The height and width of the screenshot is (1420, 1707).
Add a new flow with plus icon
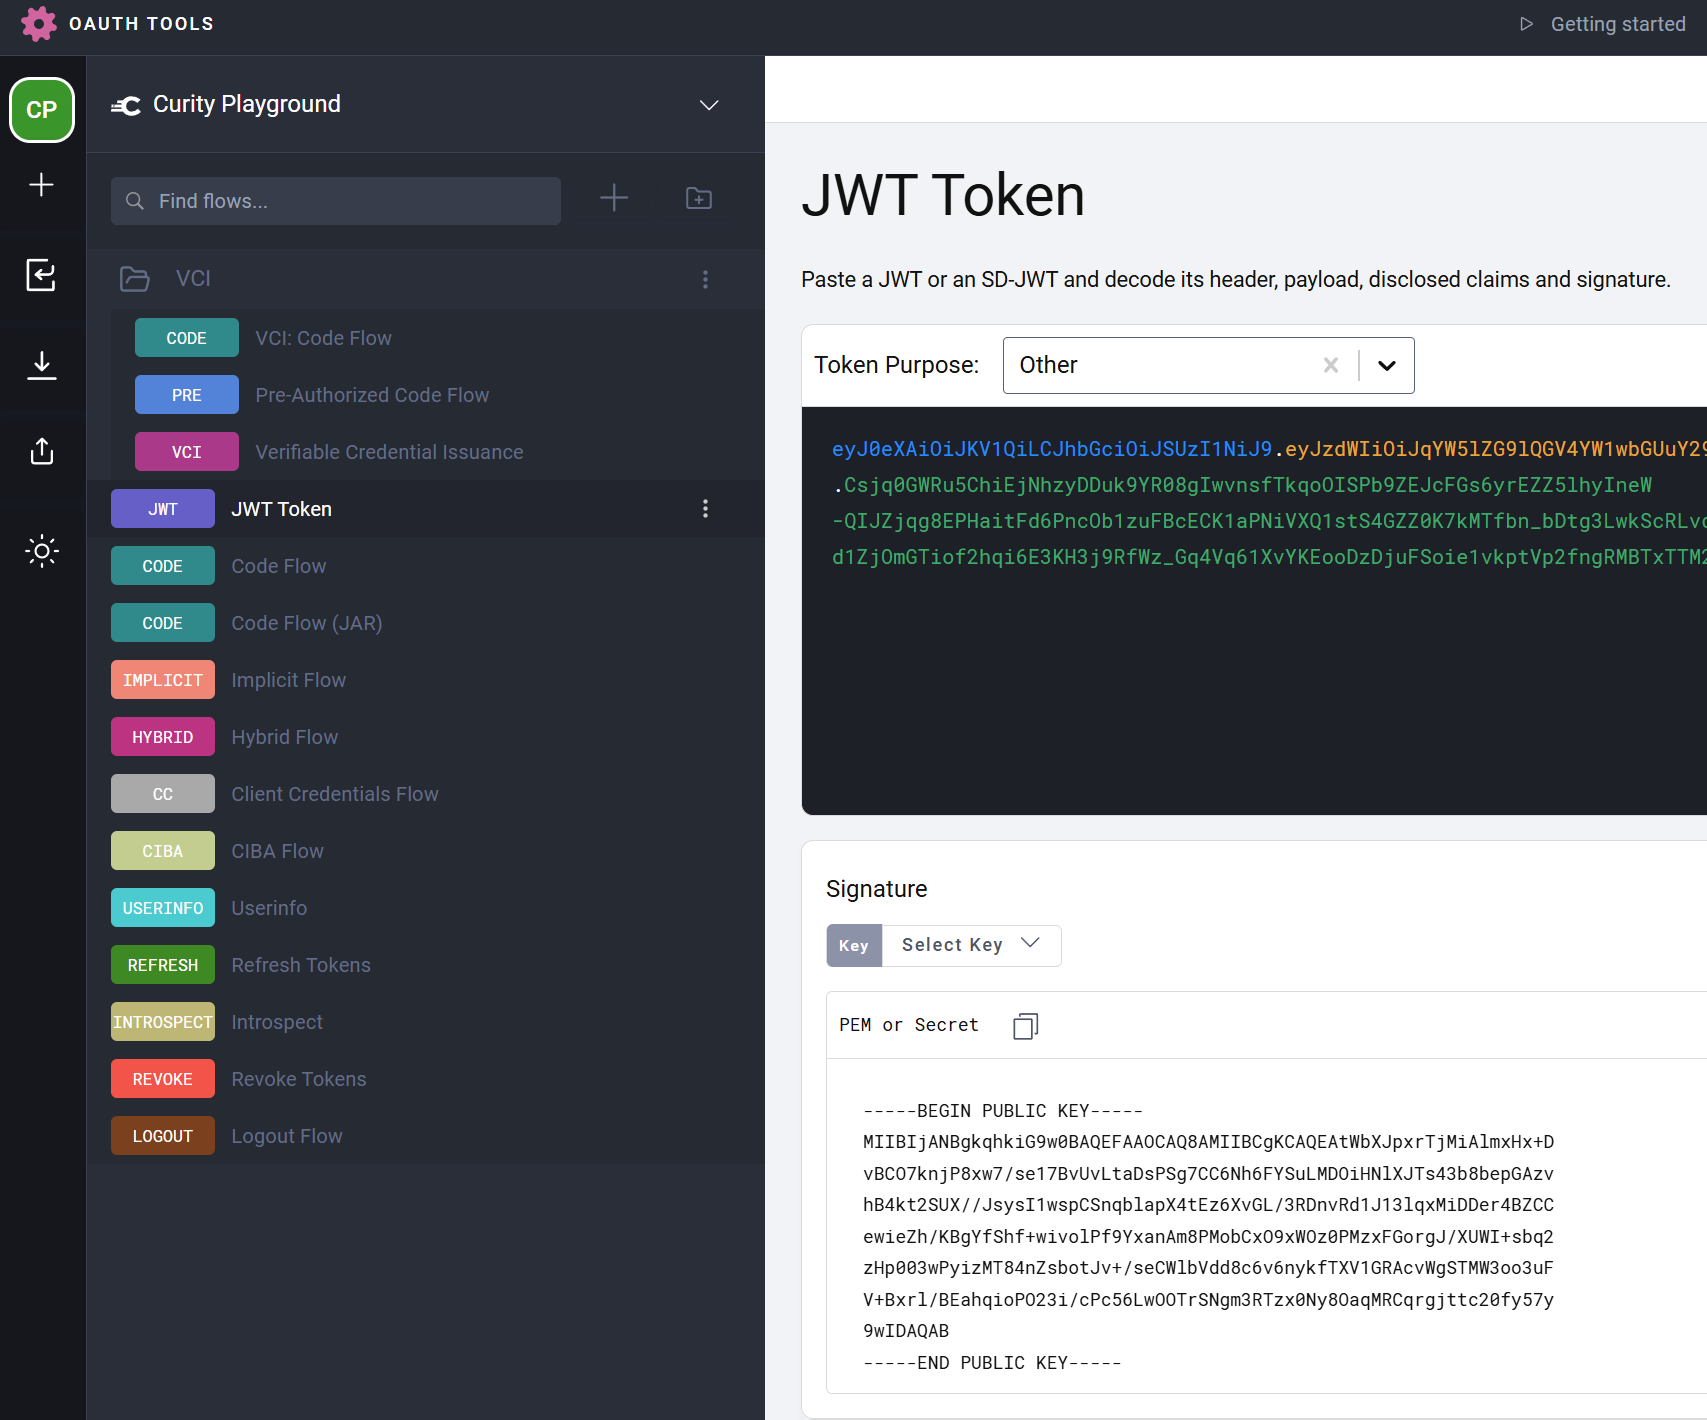coord(614,199)
